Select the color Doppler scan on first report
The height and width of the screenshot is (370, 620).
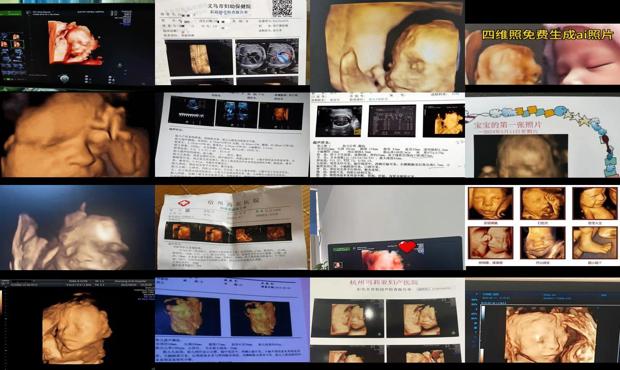[x=267, y=57]
